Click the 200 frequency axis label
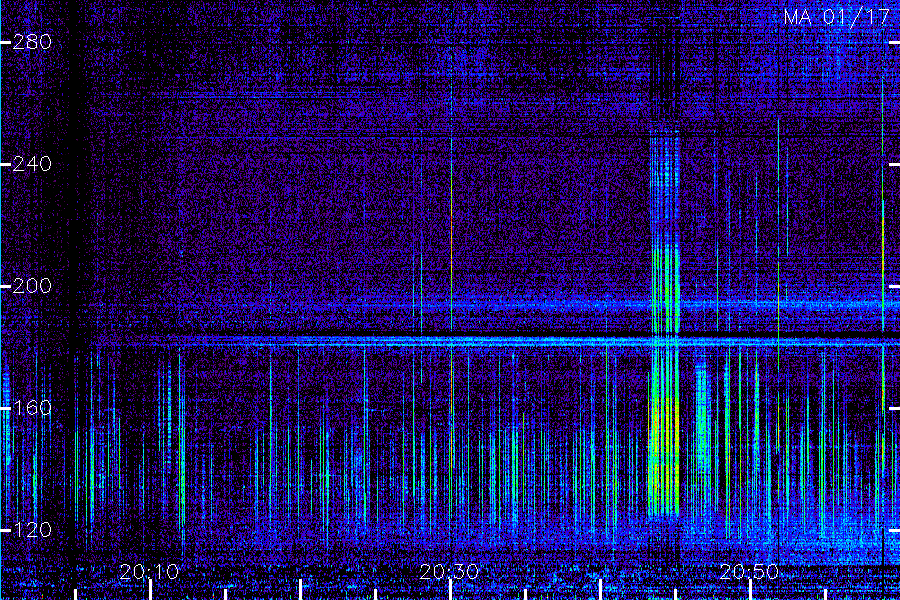 [x=32, y=286]
